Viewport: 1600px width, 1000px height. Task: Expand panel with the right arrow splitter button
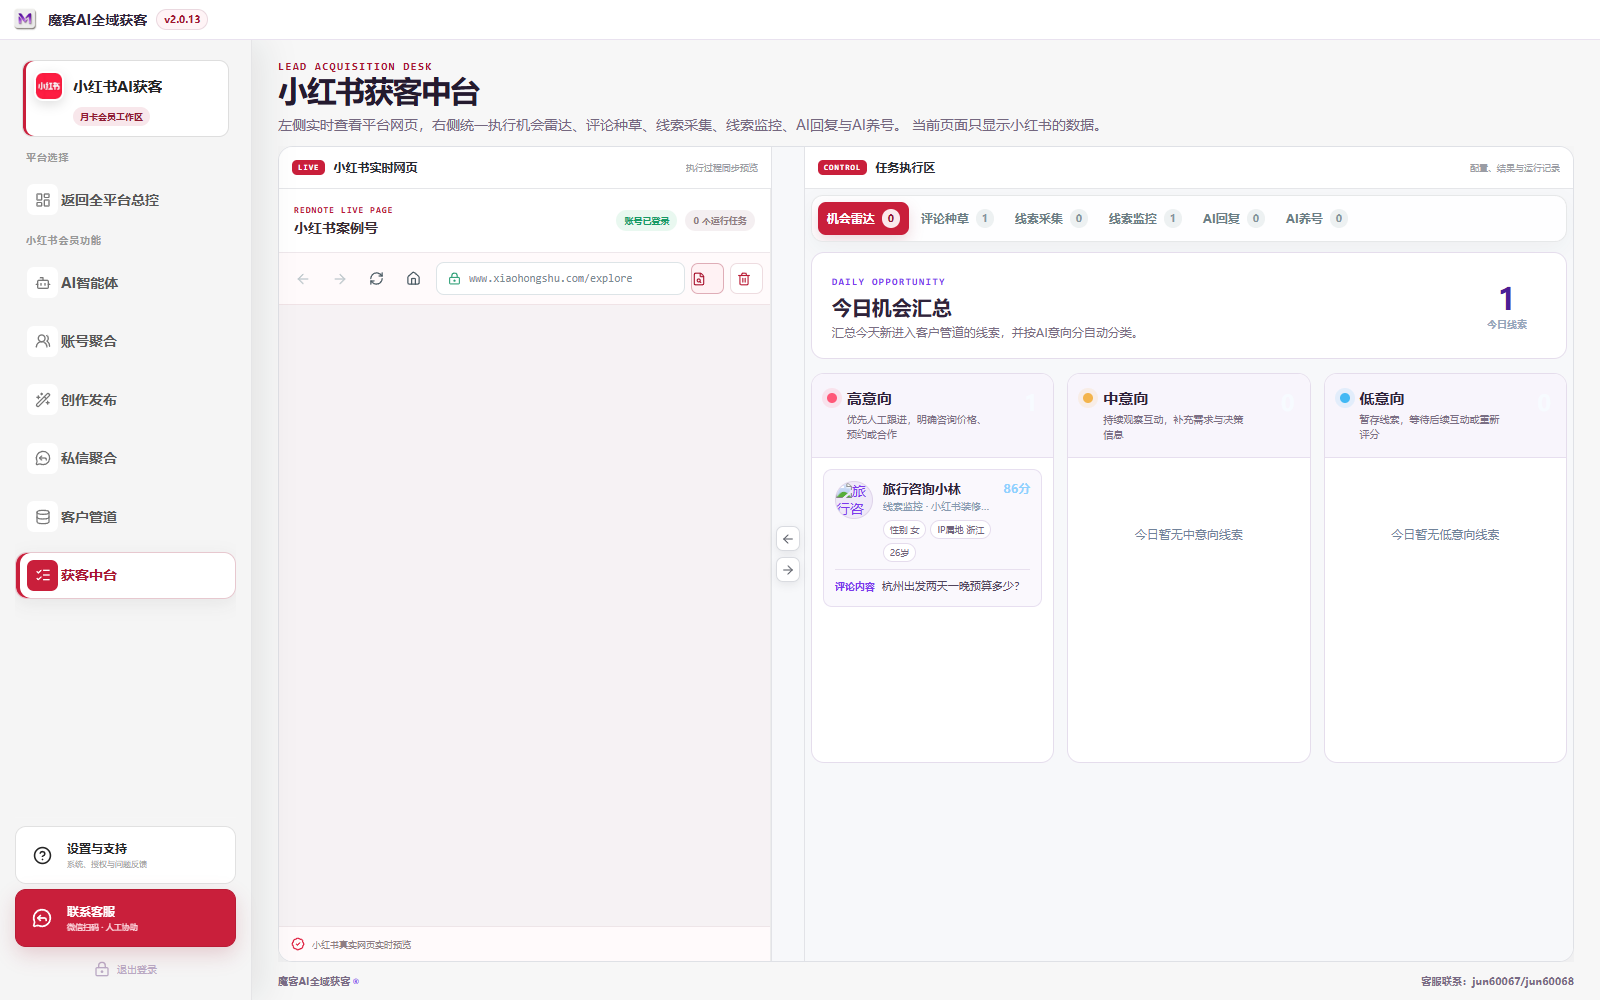(788, 570)
